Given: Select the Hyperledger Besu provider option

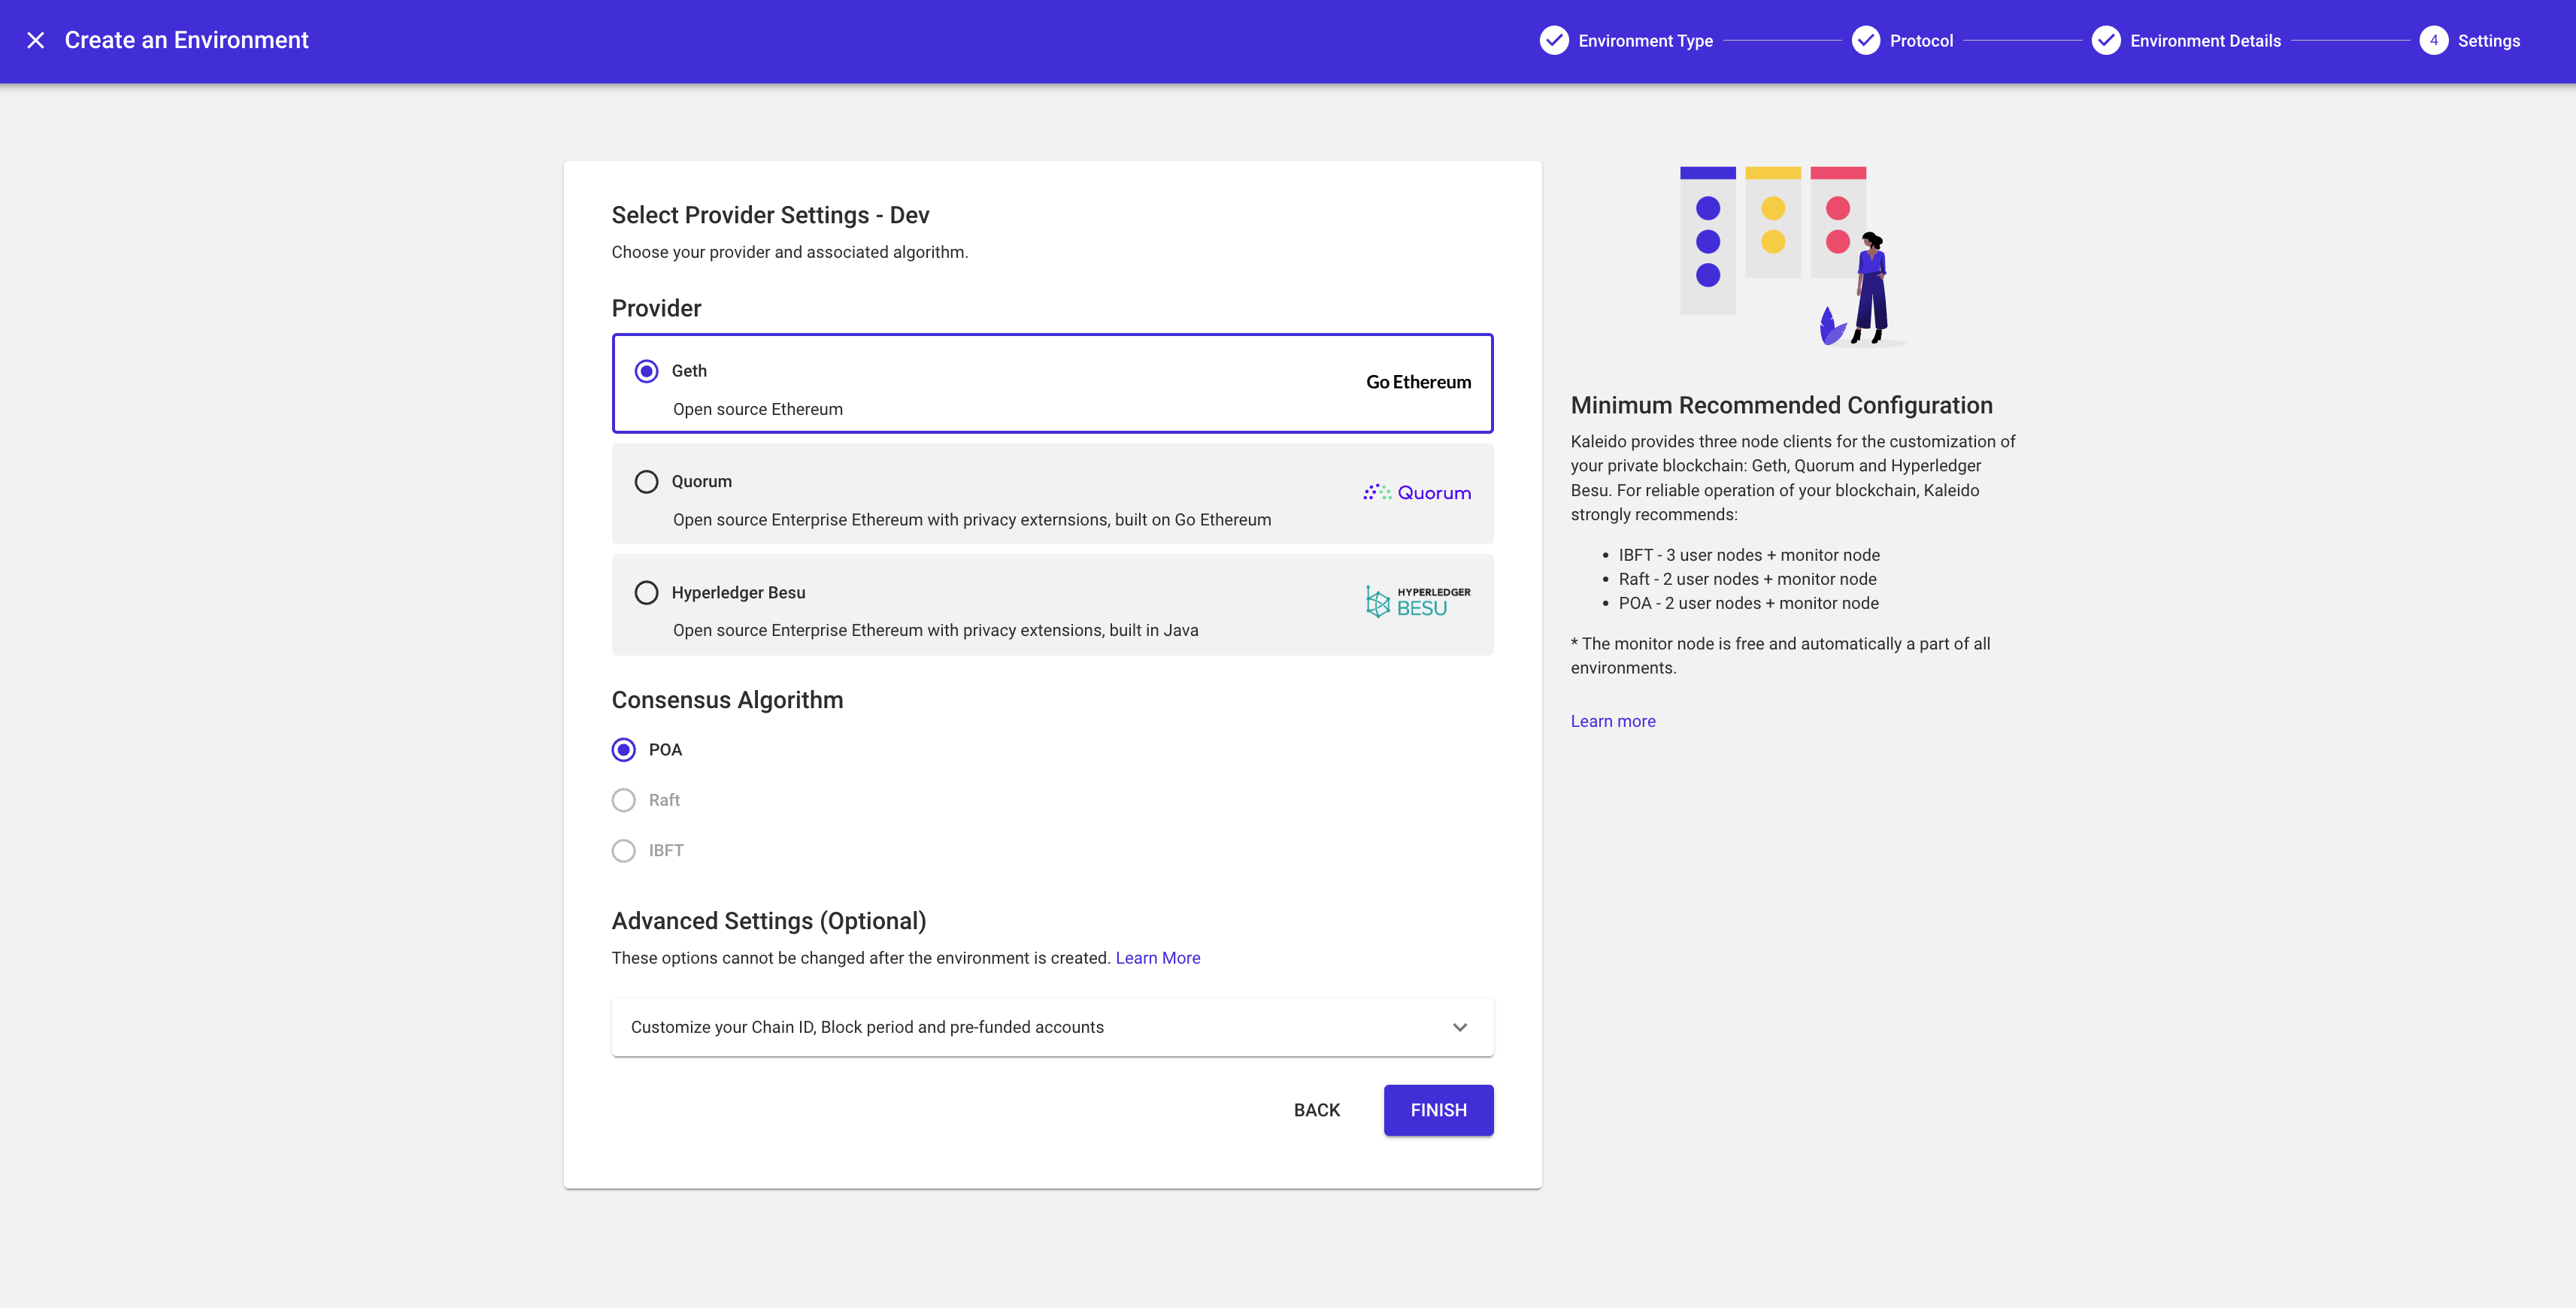Looking at the screenshot, I should 647,592.
